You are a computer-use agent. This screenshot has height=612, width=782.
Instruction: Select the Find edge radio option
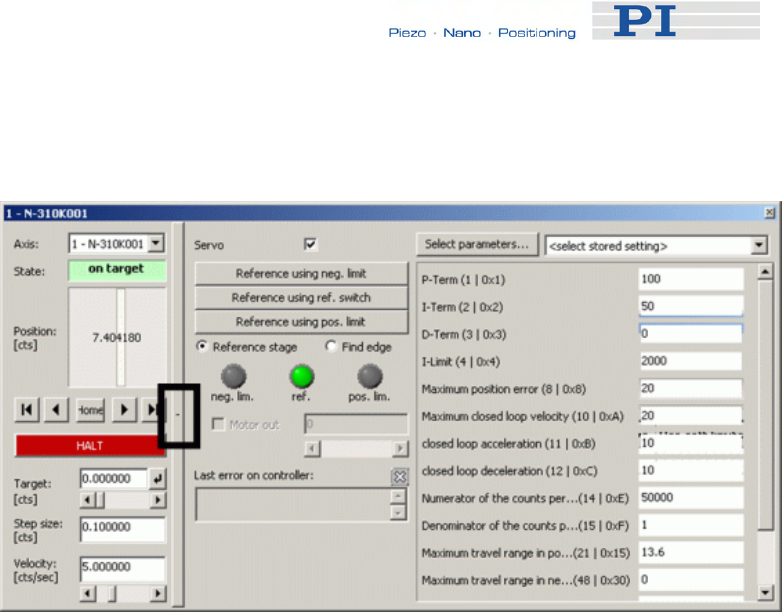click(331, 346)
